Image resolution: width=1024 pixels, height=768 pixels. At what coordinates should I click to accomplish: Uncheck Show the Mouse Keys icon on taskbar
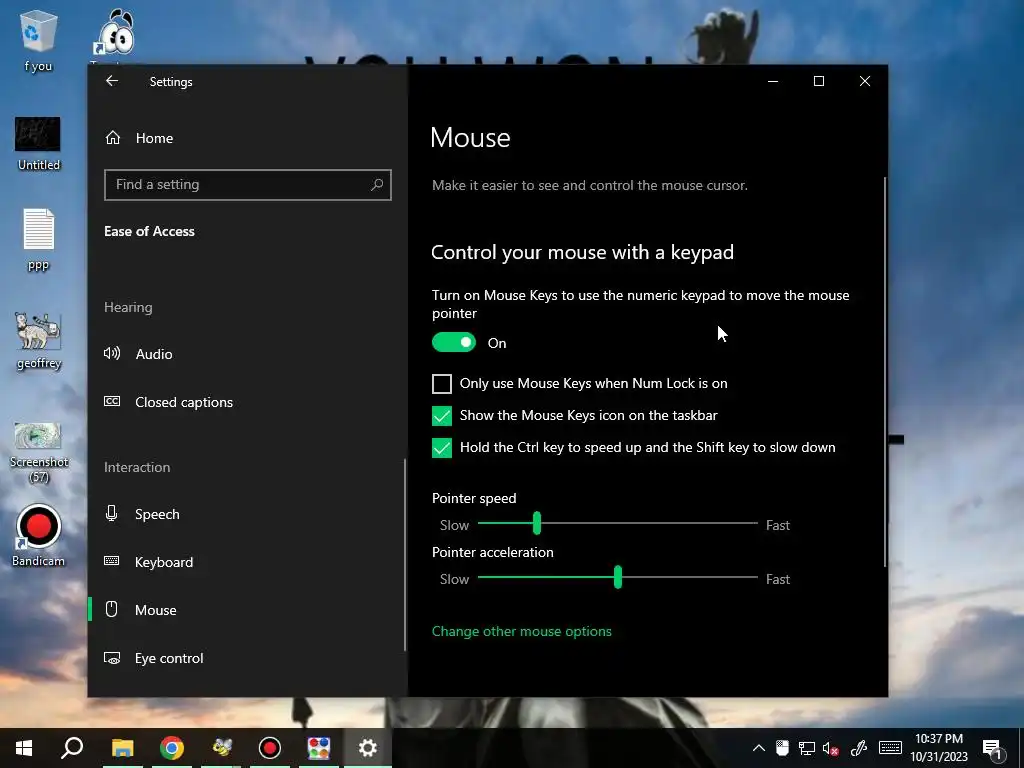click(441, 415)
